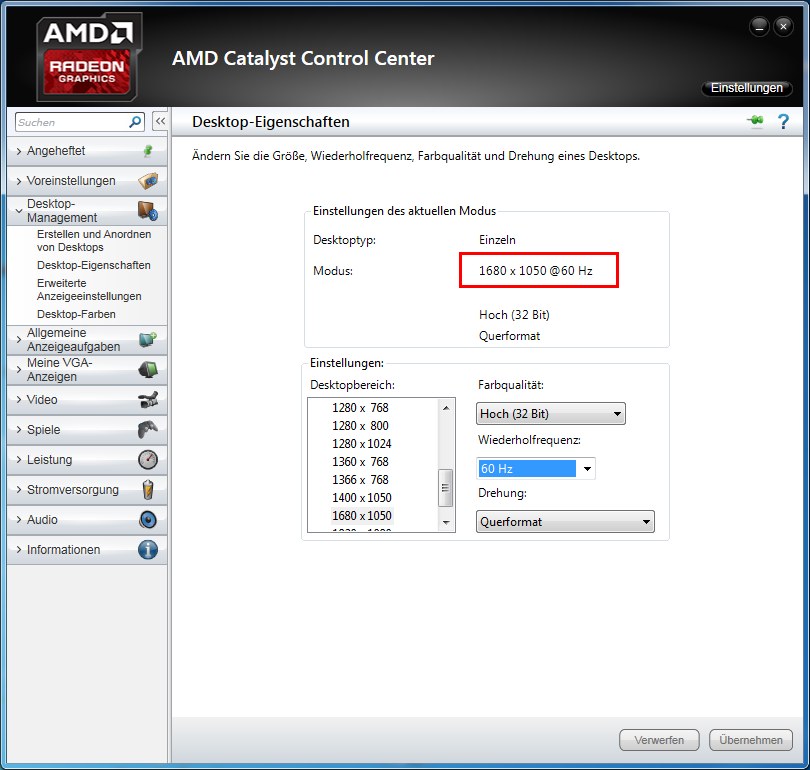Click the Desktop-Management icon
The width and height of the screenshot is (810, 770).
click(x=148, y=211)
